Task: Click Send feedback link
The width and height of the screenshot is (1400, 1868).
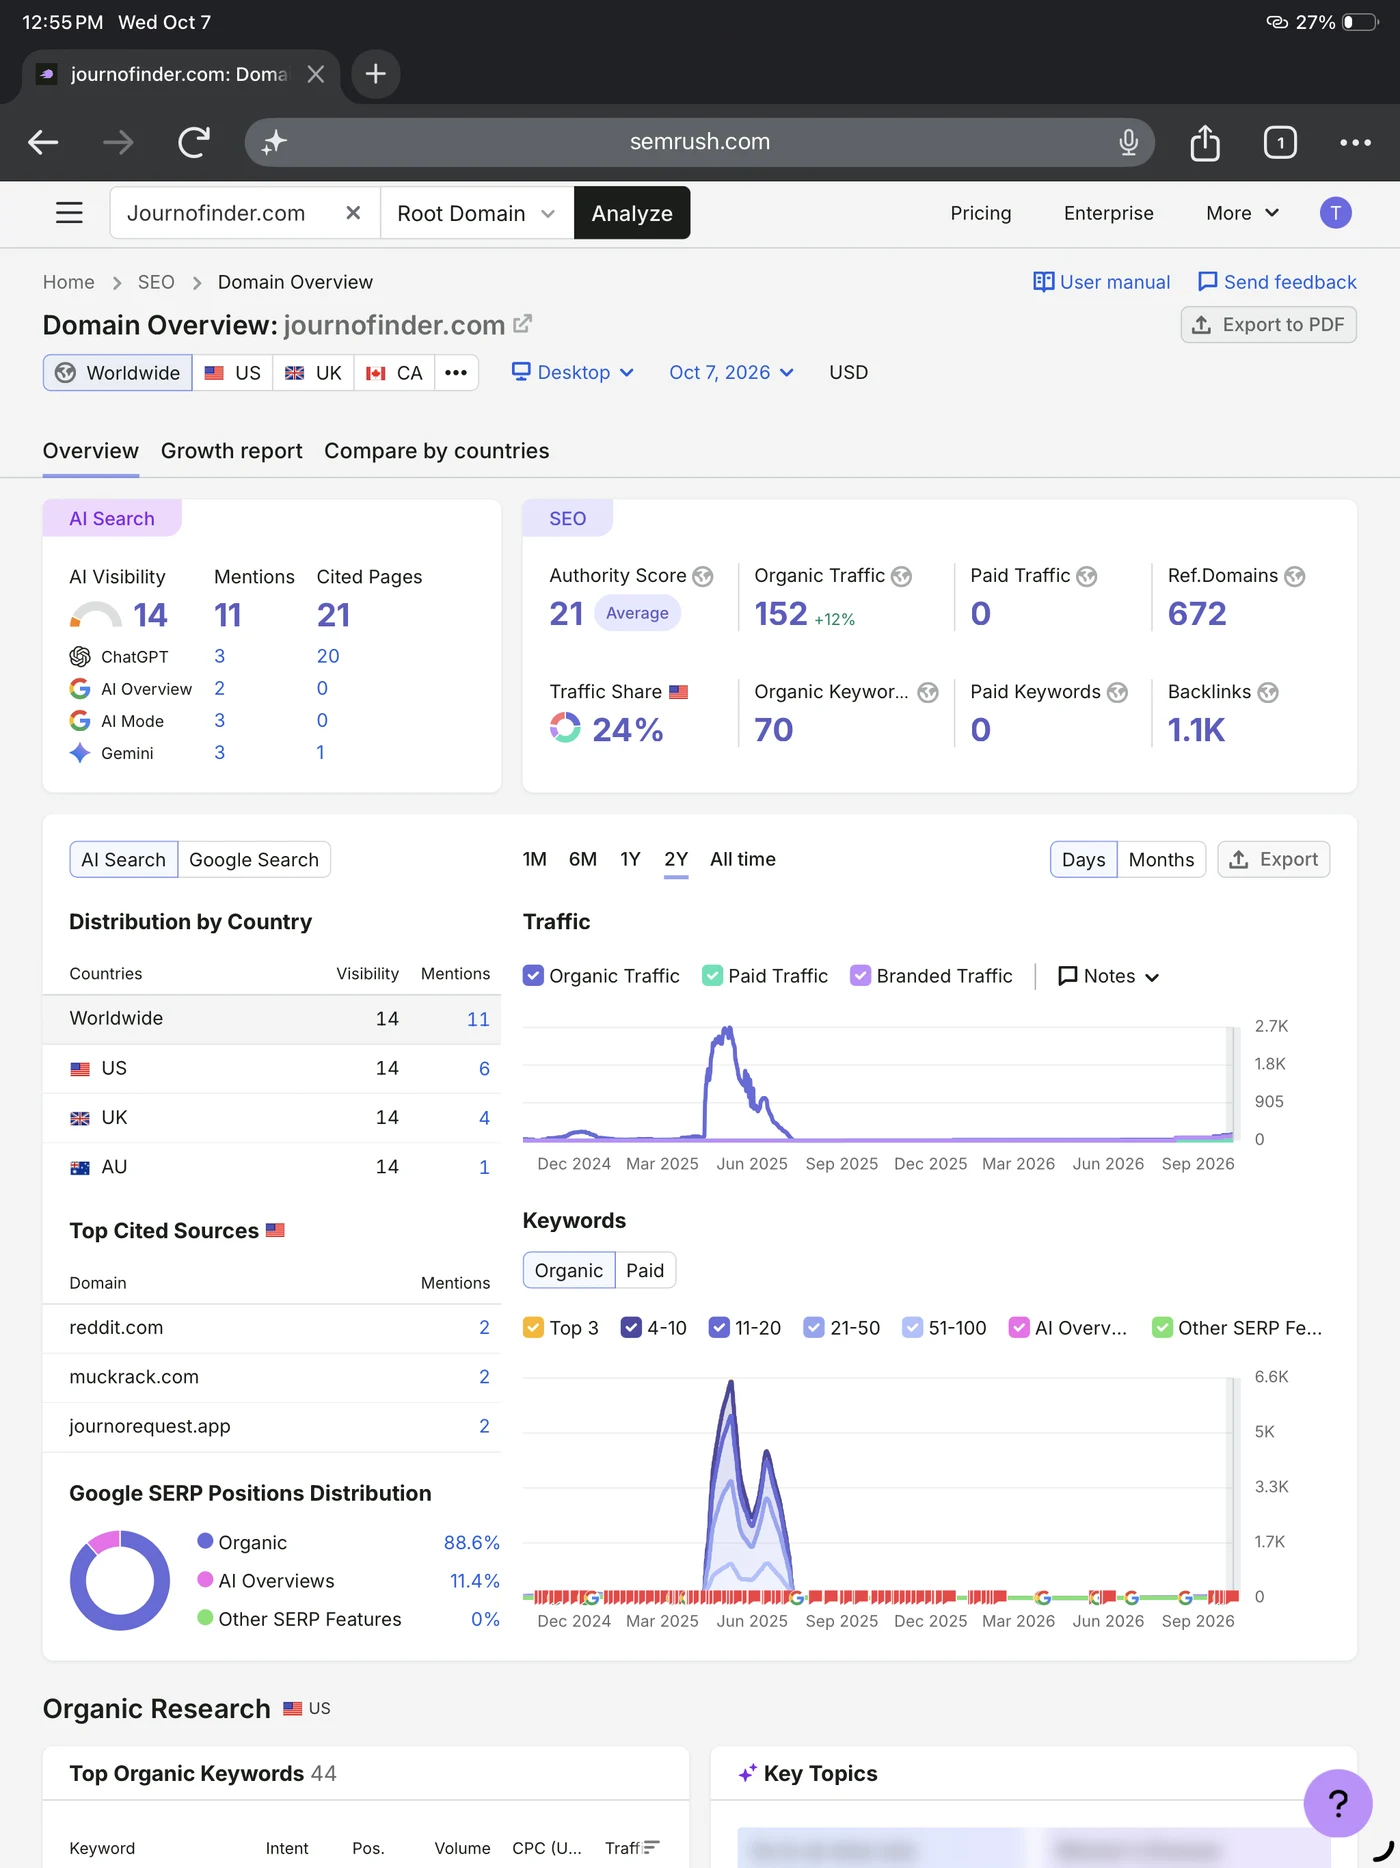Action: click(1277, 282)
